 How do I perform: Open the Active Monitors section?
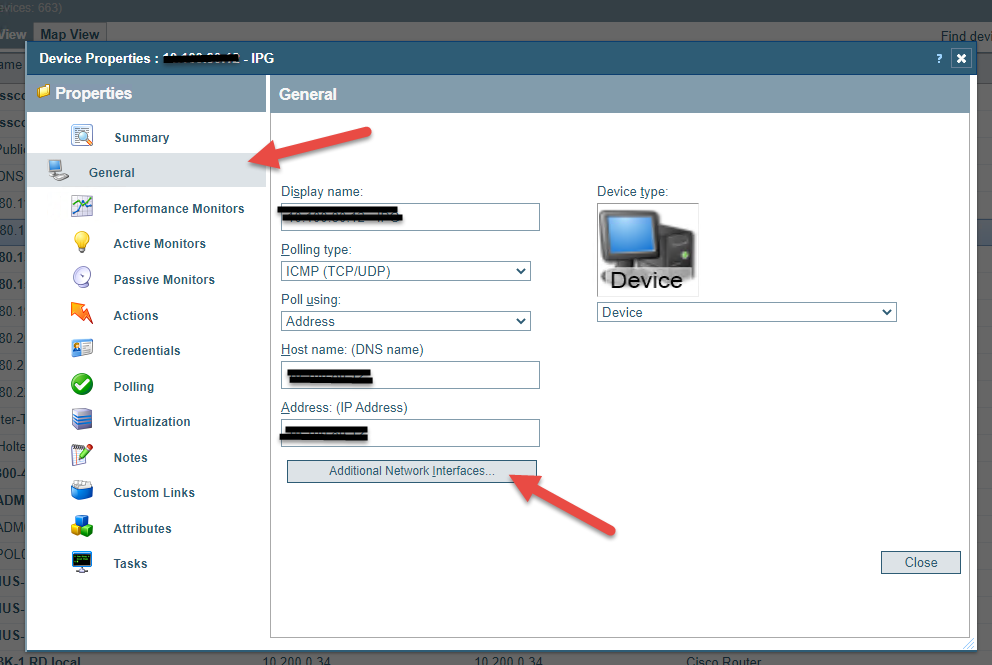pos(159,244)
